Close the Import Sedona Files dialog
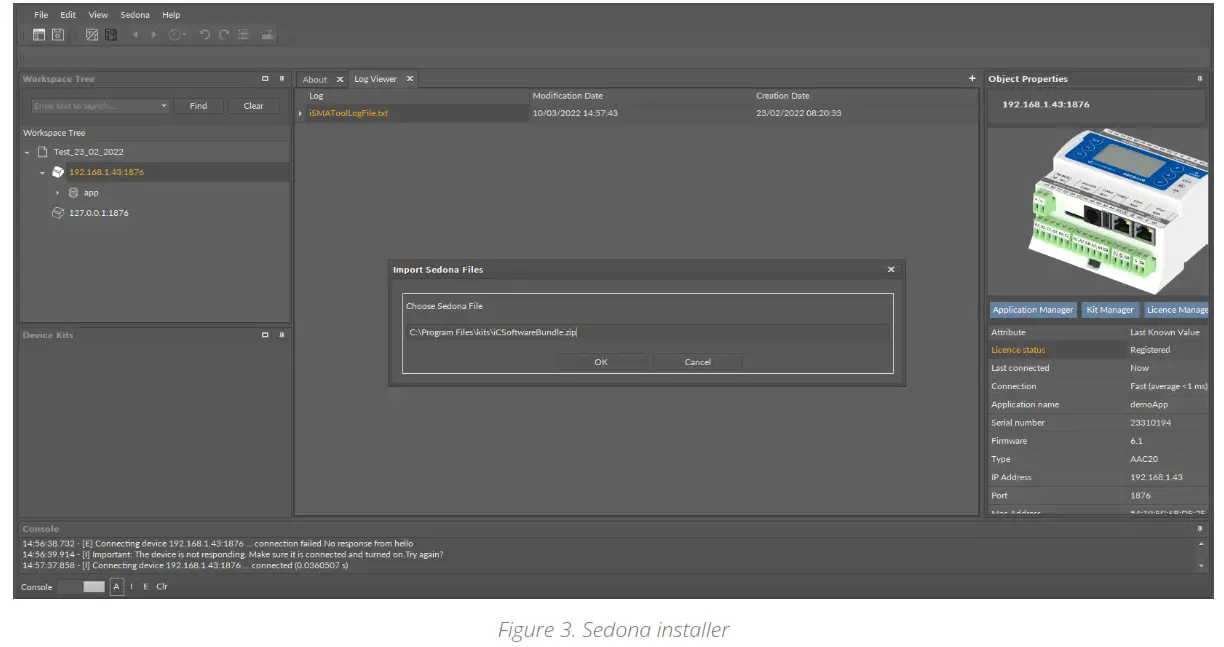The width and height of the screenshot is (1224, 647). click(x=891, y=270)
